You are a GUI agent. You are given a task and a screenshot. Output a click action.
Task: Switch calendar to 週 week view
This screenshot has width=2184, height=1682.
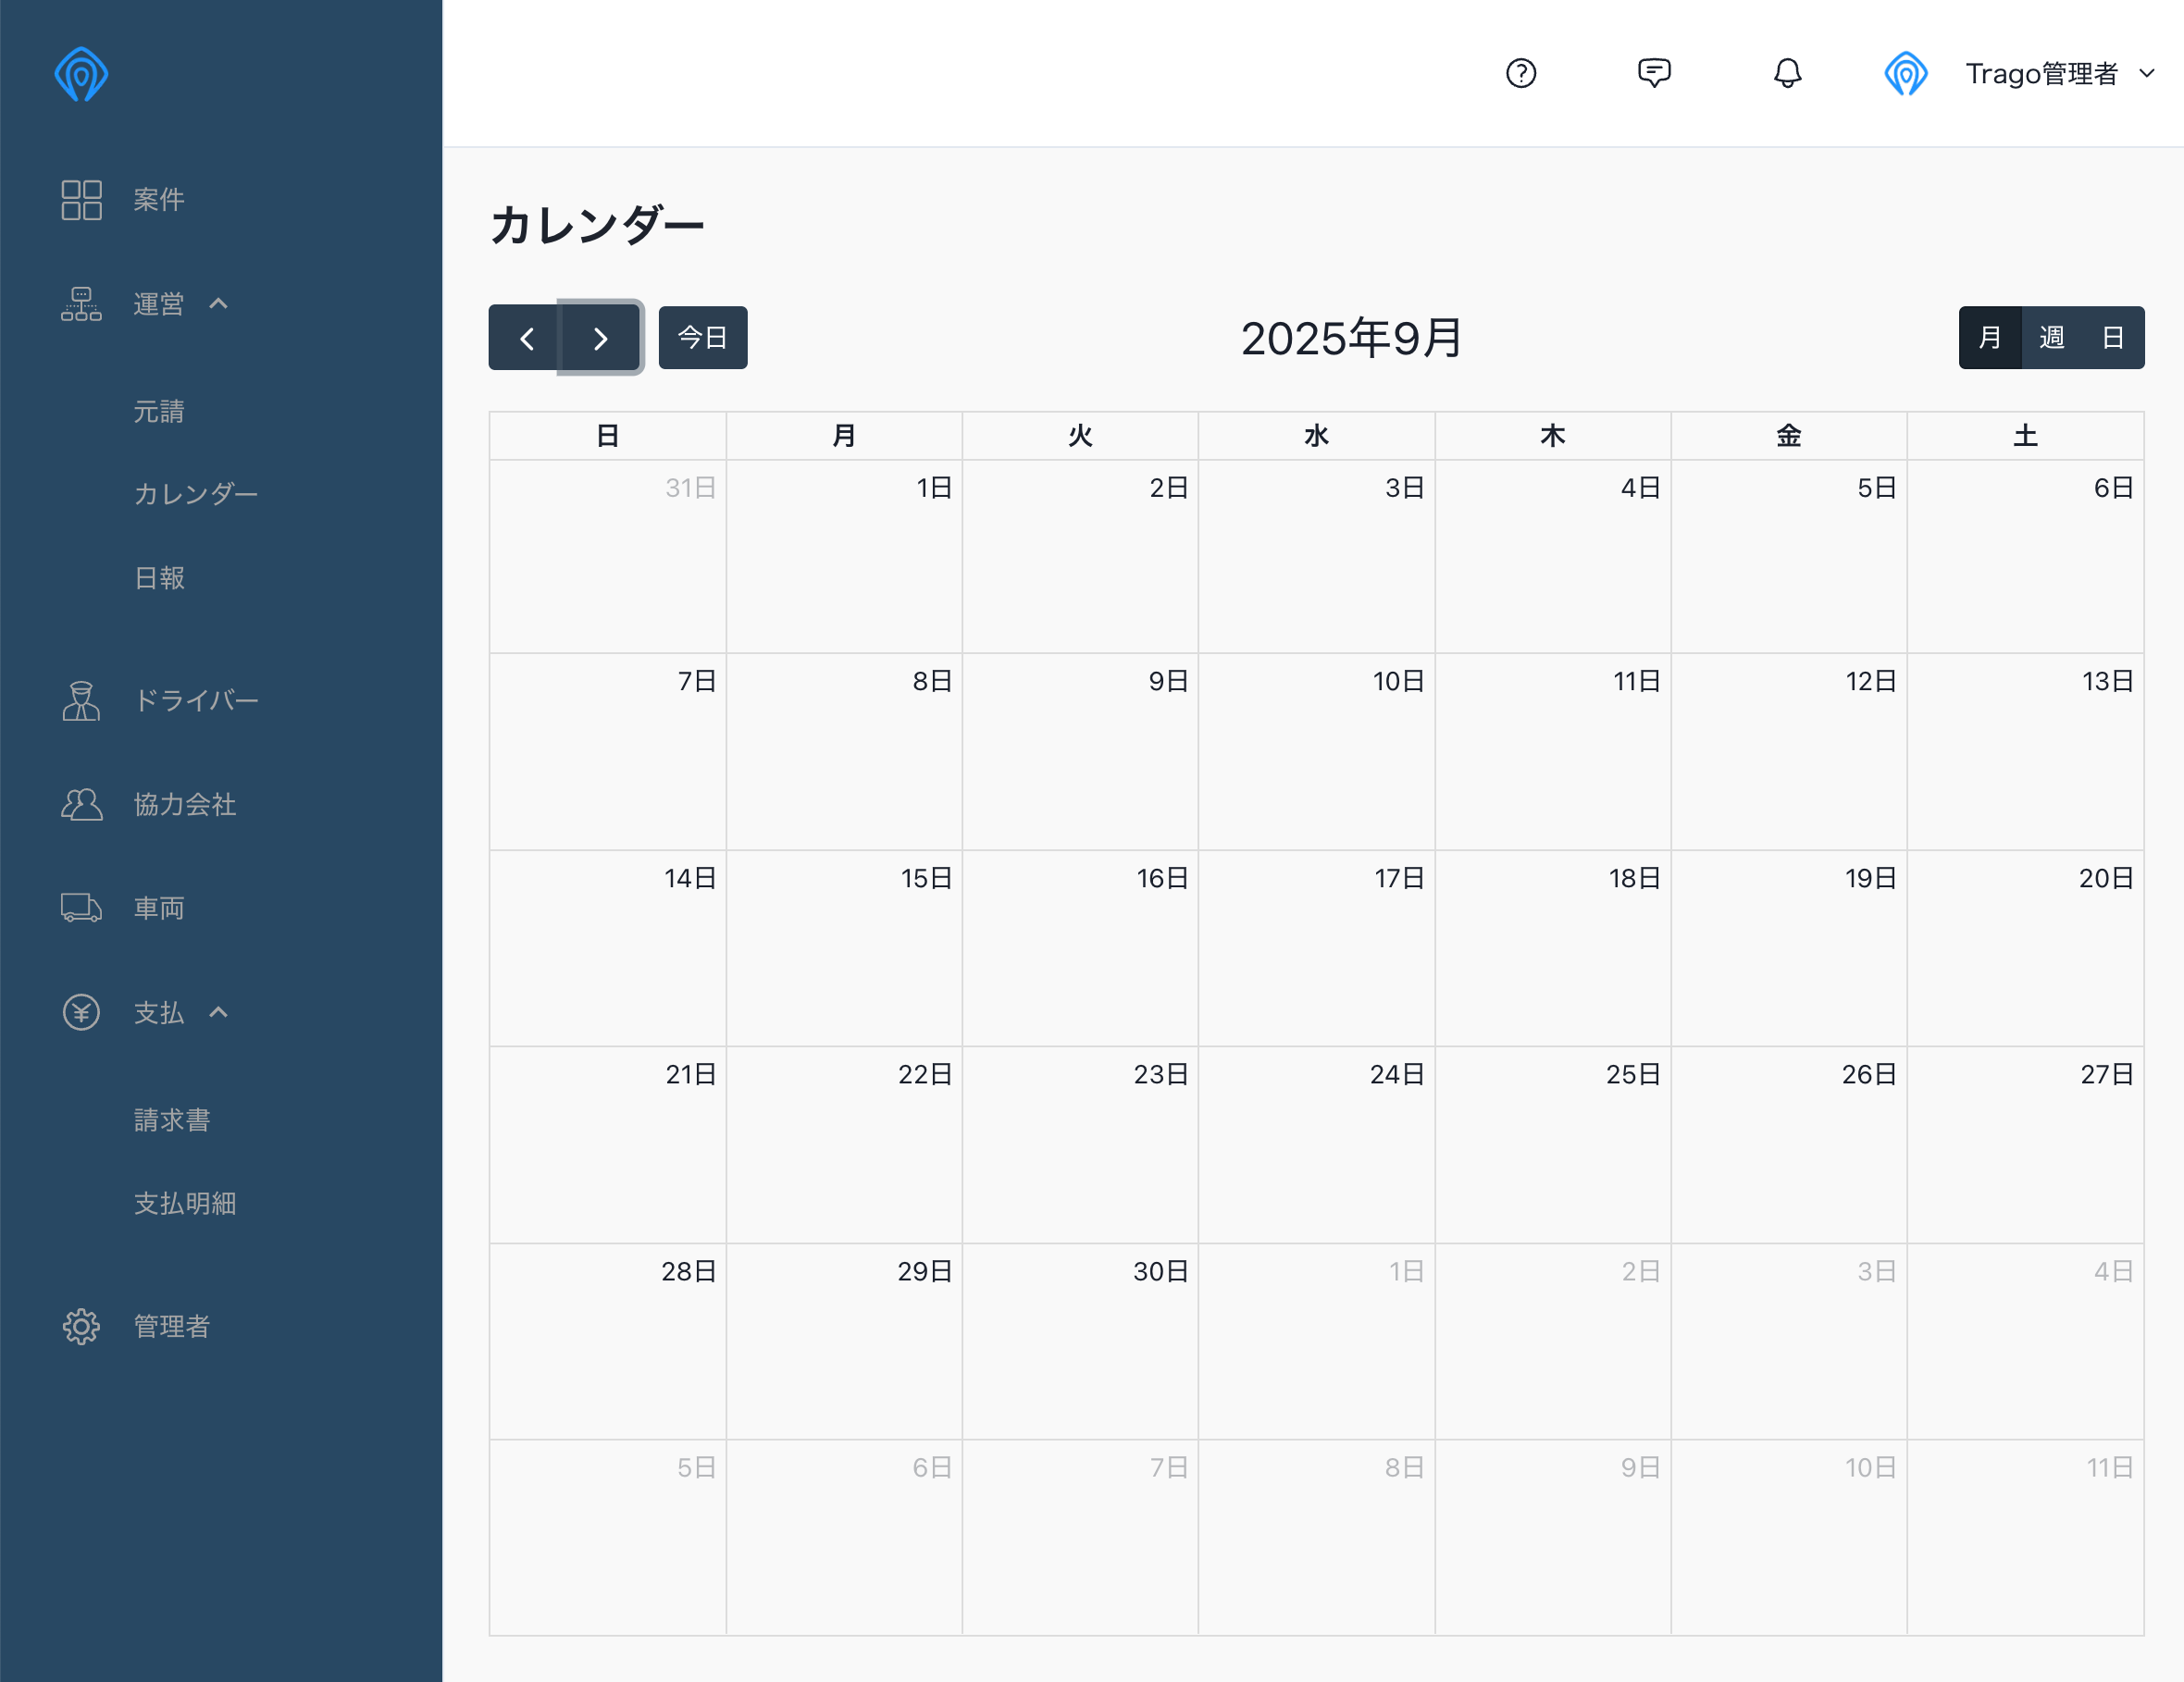click(x=2052, y=338)
